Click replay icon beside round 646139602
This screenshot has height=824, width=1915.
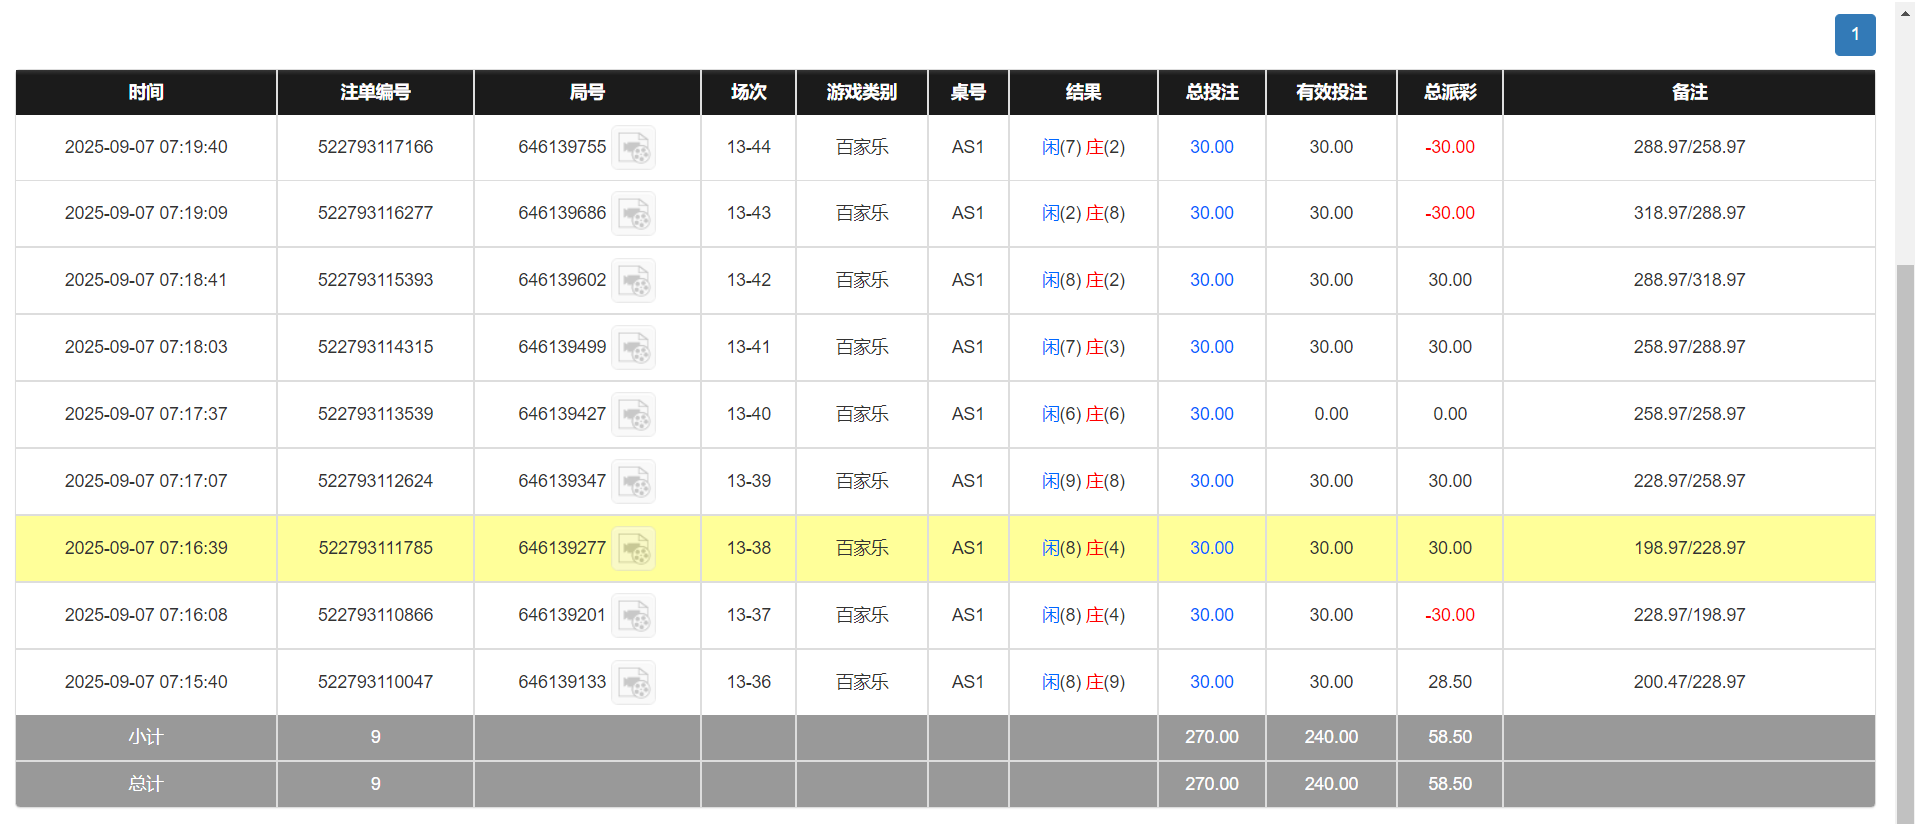click(x=633, y=281)
